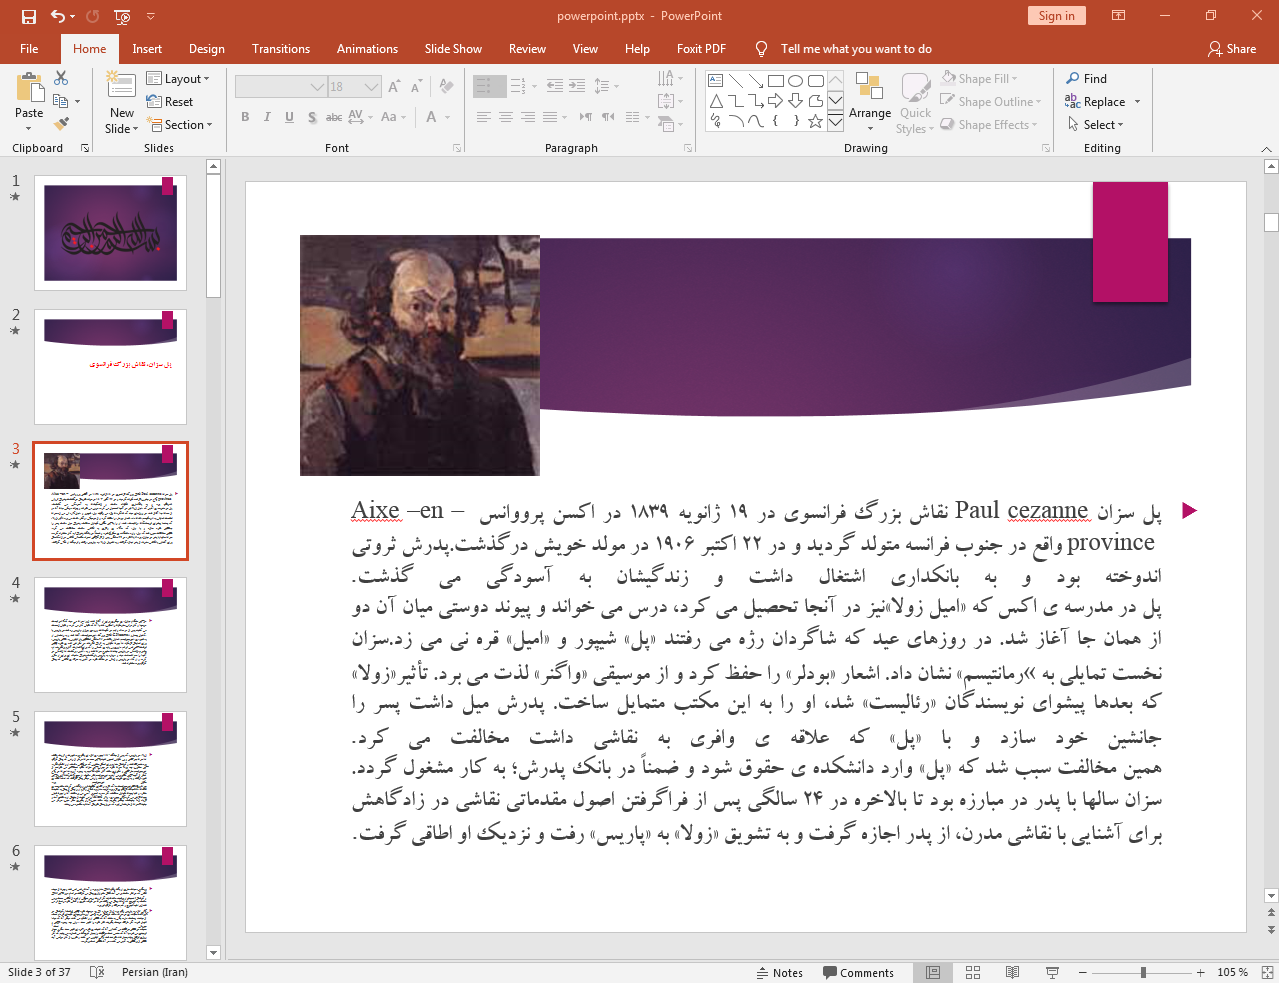1279x983 pixels.
Task: Justify the paragraph text
Action: [550, 117]
